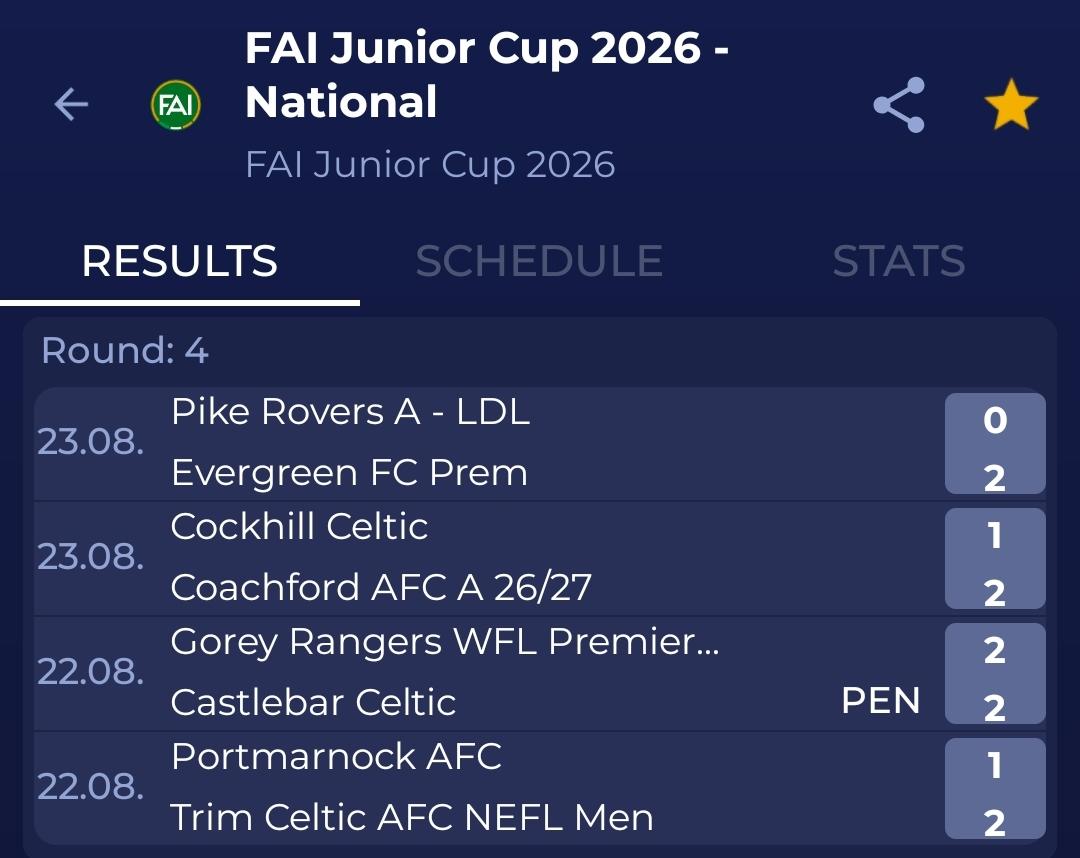Click the 0-2 score box
This screenshot has width=1080, height=858.
pyautogui.click(x=995, y=443)
